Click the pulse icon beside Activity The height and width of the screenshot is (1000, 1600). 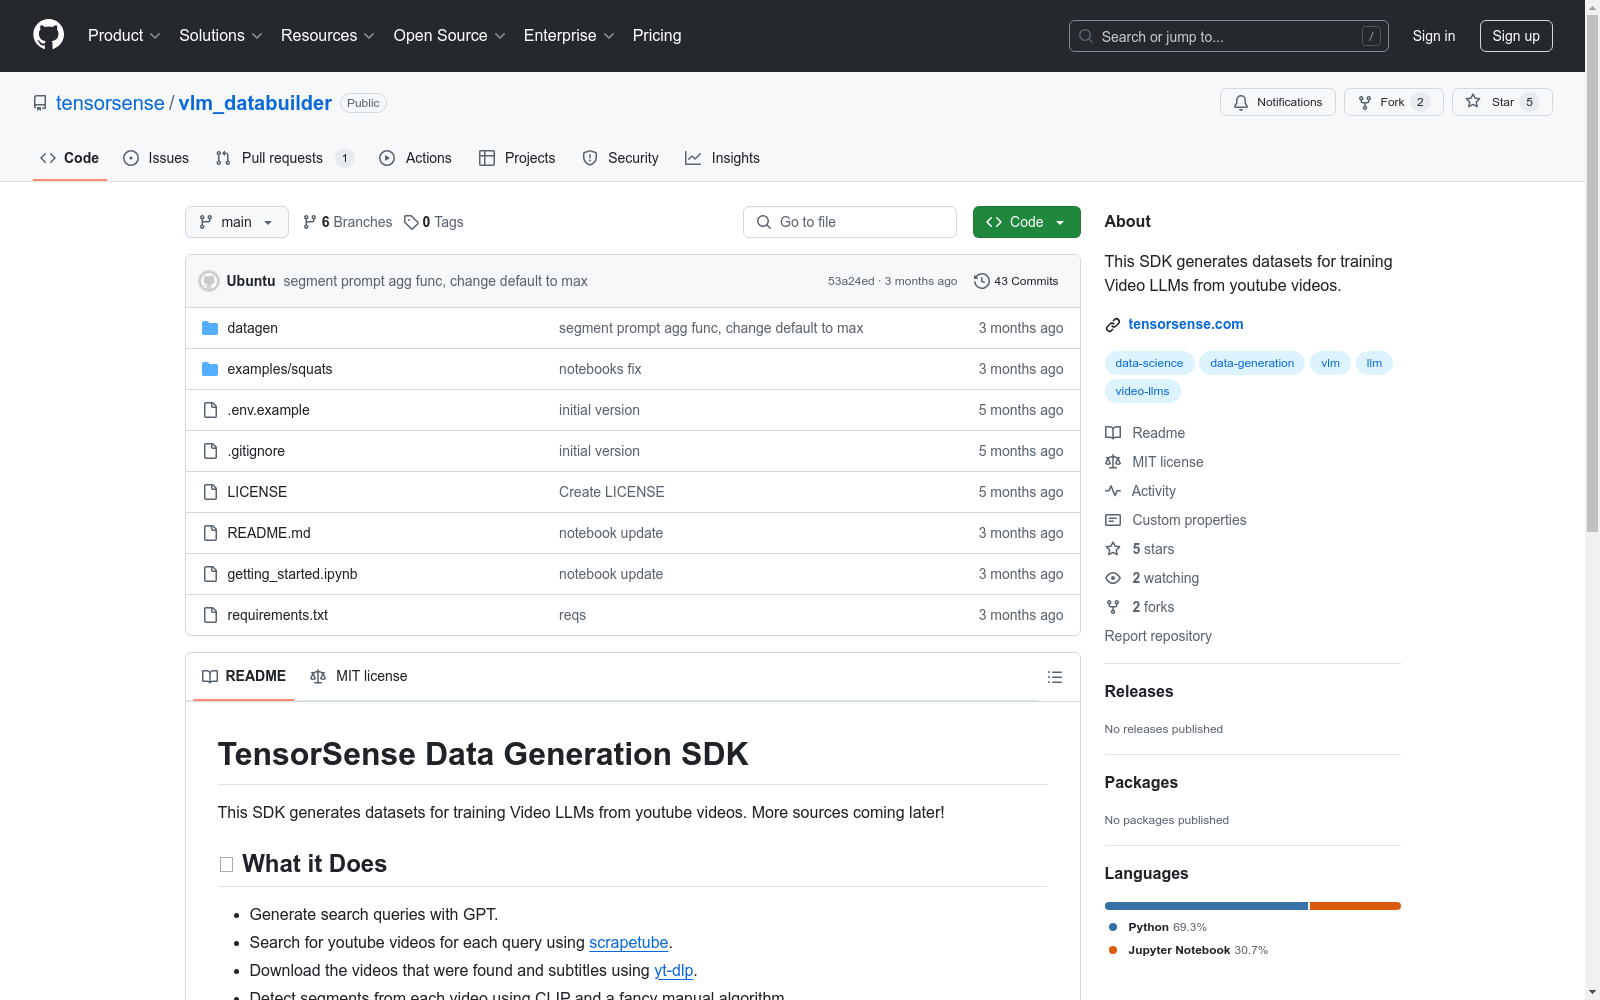1113,491
